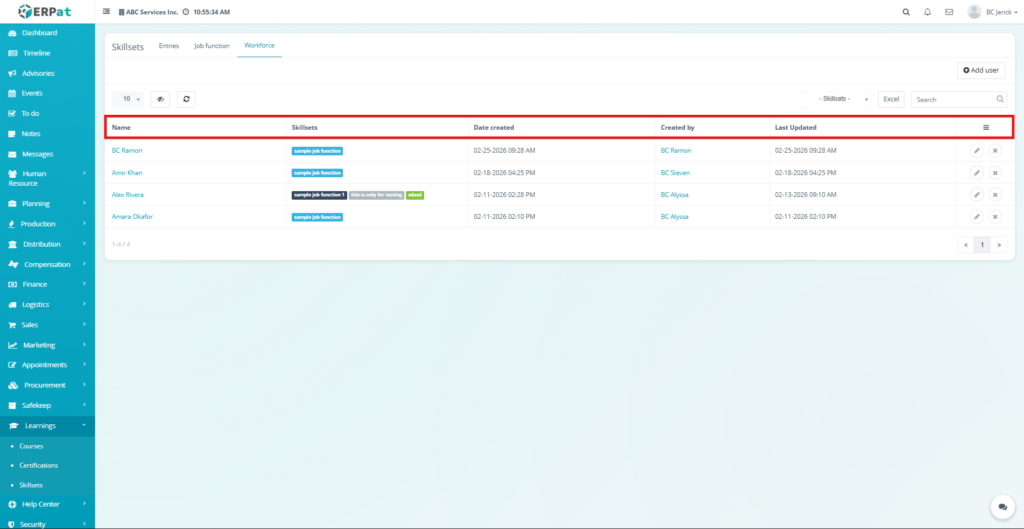This screenshot has width=1024, height=529.
Task: Open the table column menu icon
Action: (986, 128)
